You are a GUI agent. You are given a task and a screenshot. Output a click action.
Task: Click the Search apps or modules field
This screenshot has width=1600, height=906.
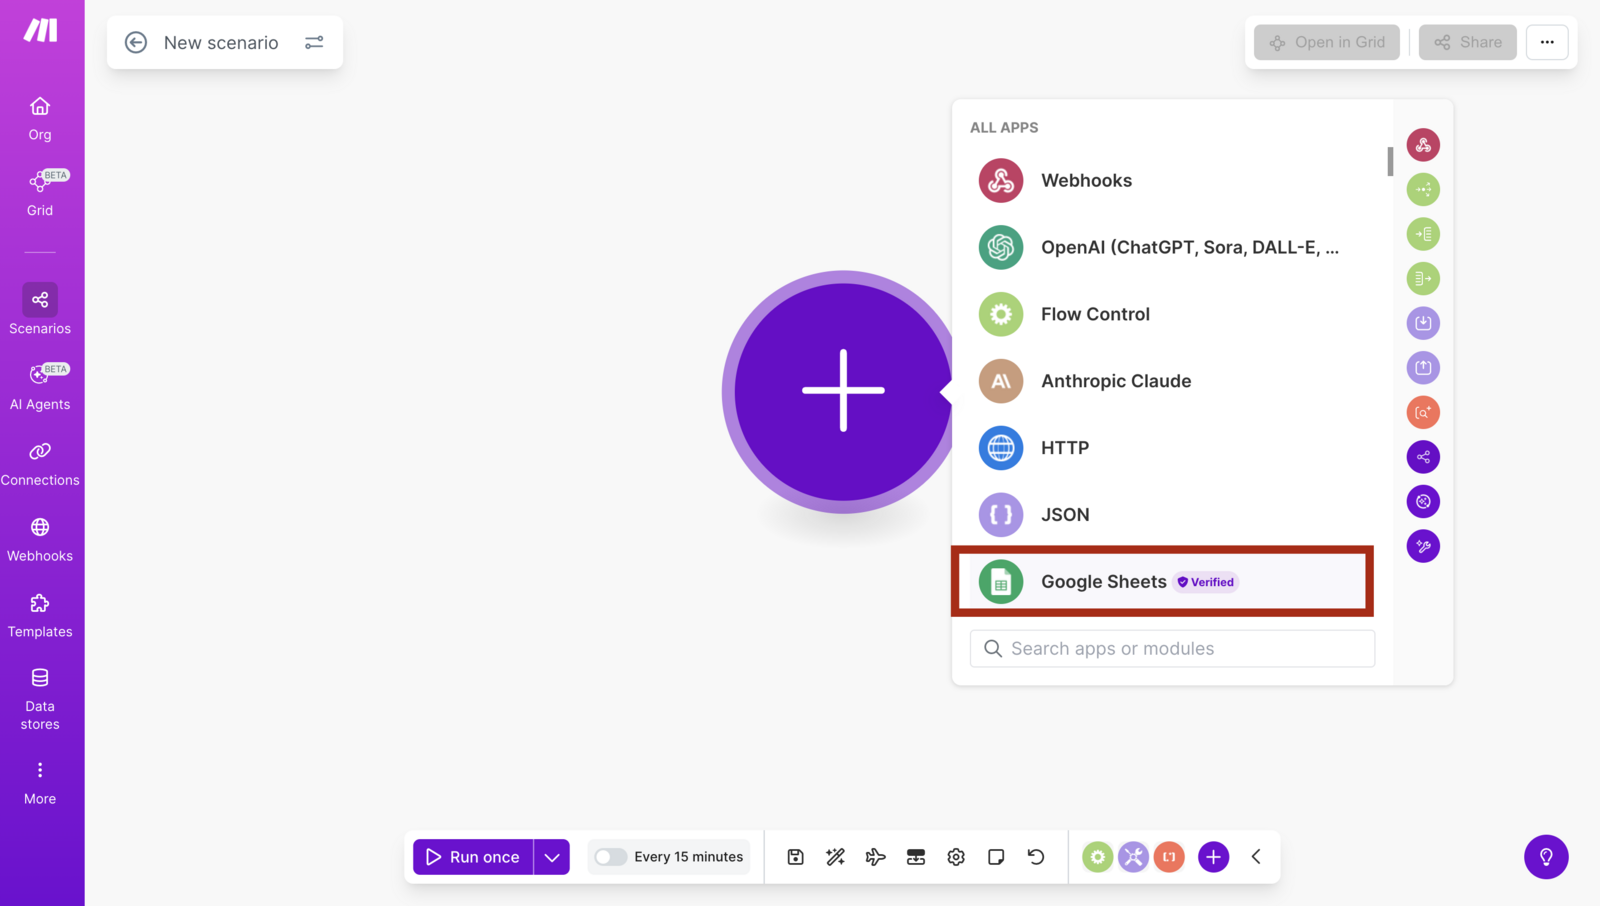1172,649
